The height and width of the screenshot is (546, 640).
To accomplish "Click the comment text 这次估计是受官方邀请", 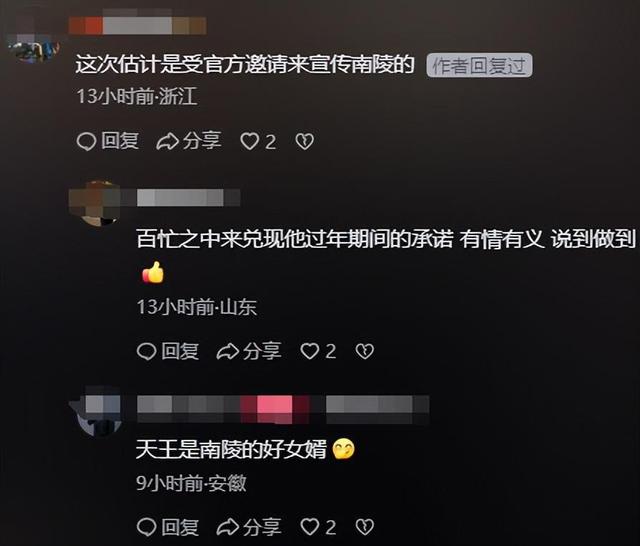I will pyautogui.click(x=245, y=64).
